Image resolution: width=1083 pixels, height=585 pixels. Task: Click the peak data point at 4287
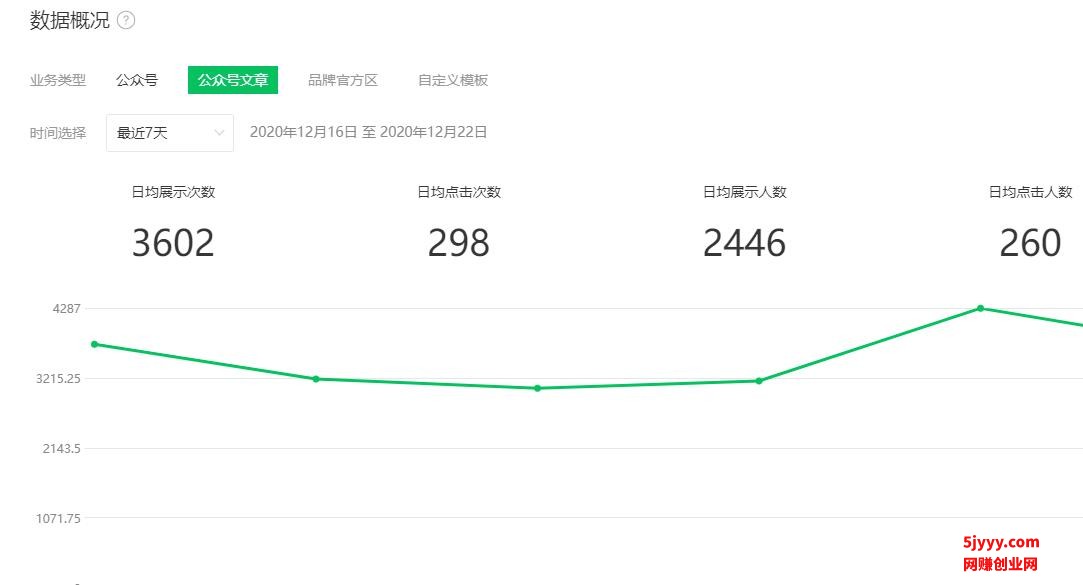tap(980, 308)
